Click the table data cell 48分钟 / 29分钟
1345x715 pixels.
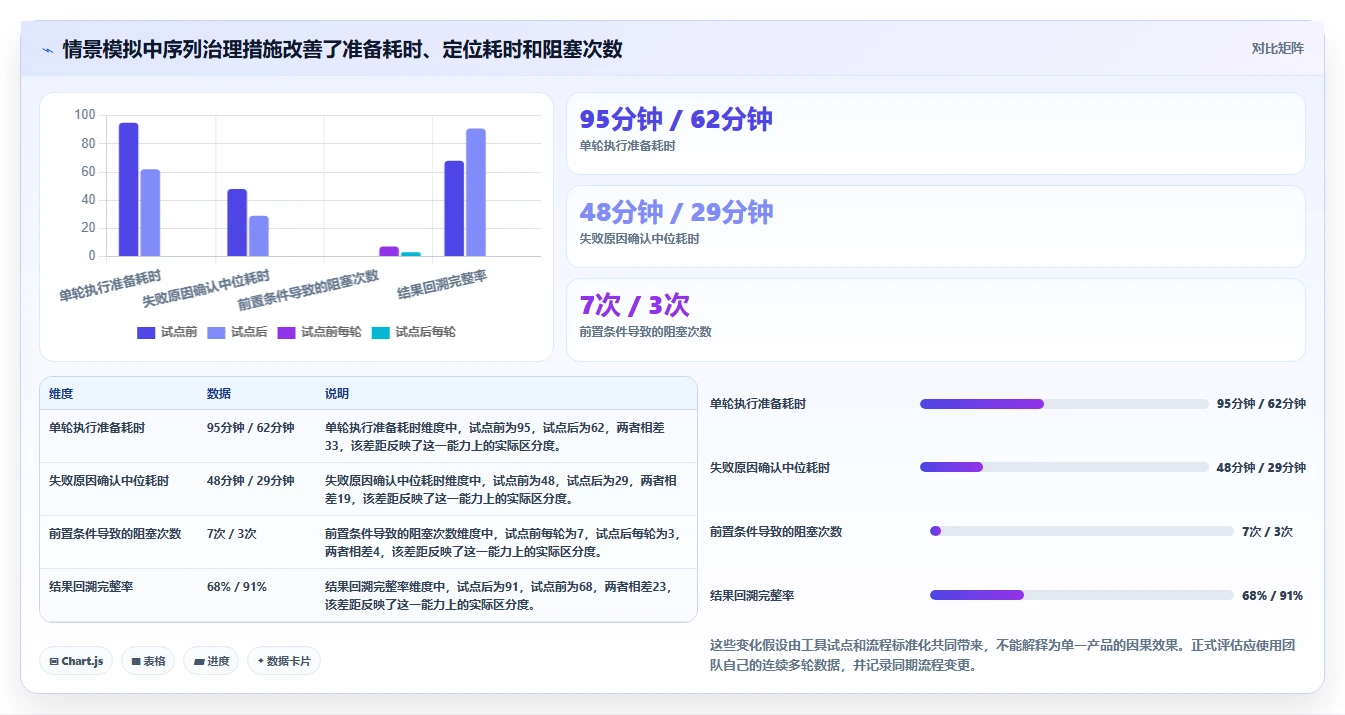250,480
